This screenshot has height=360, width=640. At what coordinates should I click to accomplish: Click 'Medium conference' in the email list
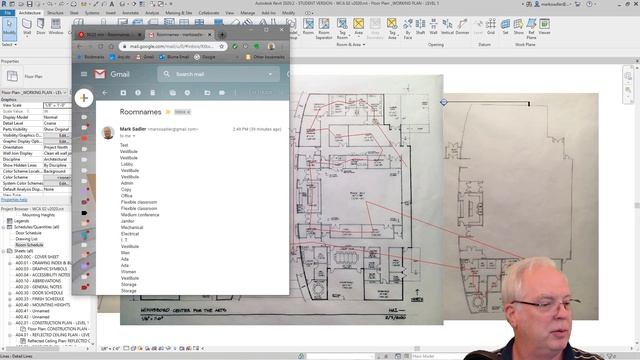(140, 215)
